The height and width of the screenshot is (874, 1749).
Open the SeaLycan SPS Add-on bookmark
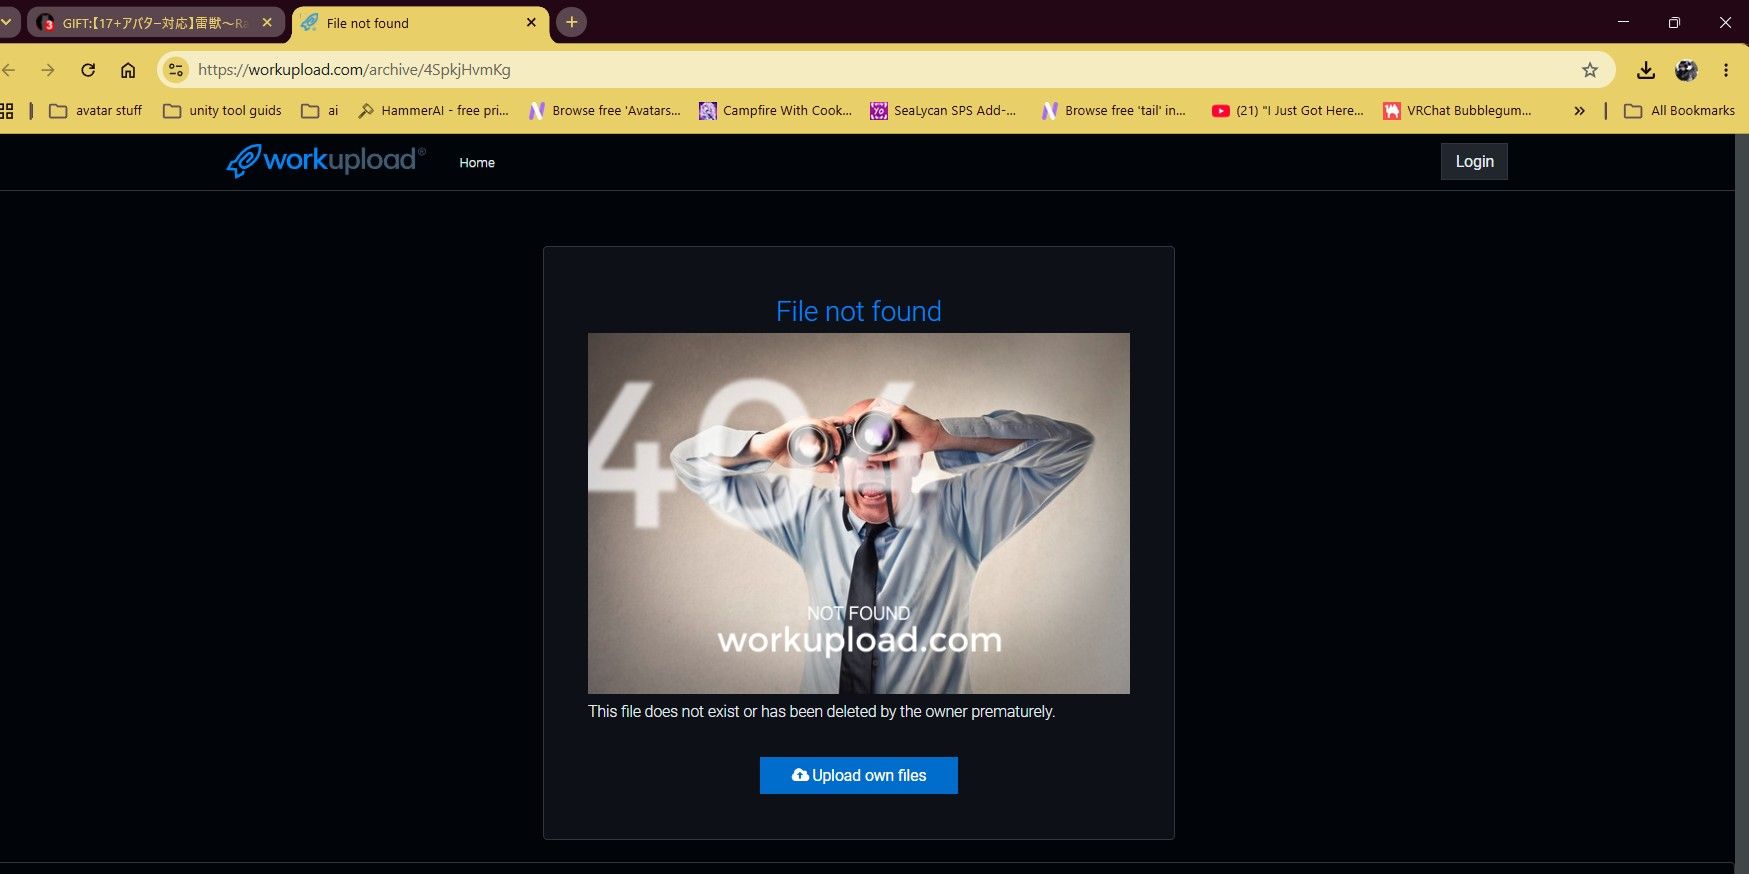[x=943, y=111]
